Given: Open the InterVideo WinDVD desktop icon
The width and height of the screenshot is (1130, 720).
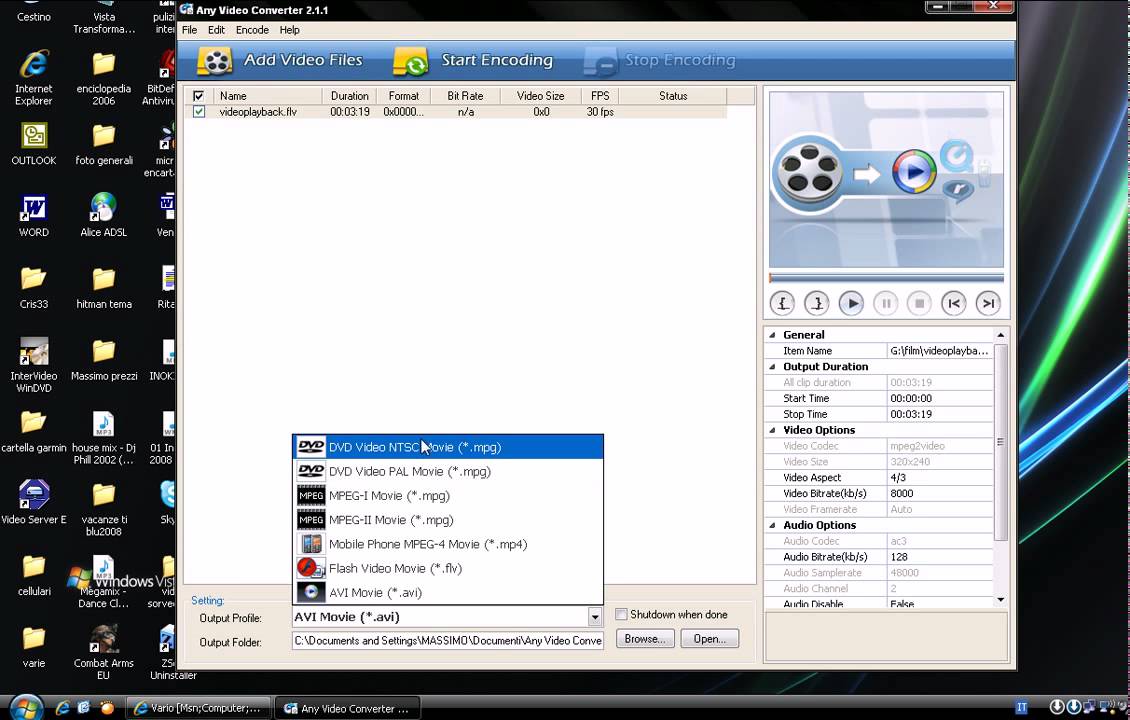Looking at the screenshot, I should coord(34,364).
